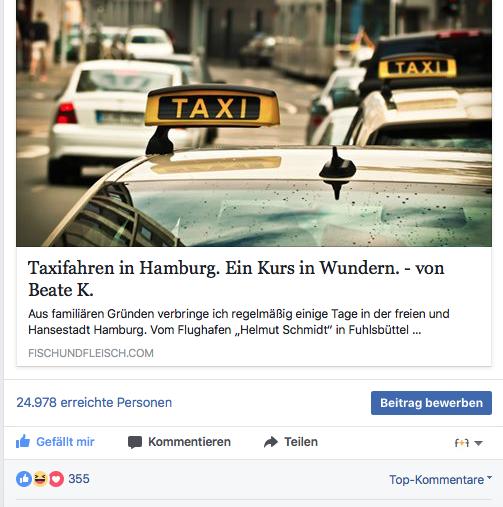Open the Top-Kommentare sorting dropdown
503x507 pixels.
[440, 479]
